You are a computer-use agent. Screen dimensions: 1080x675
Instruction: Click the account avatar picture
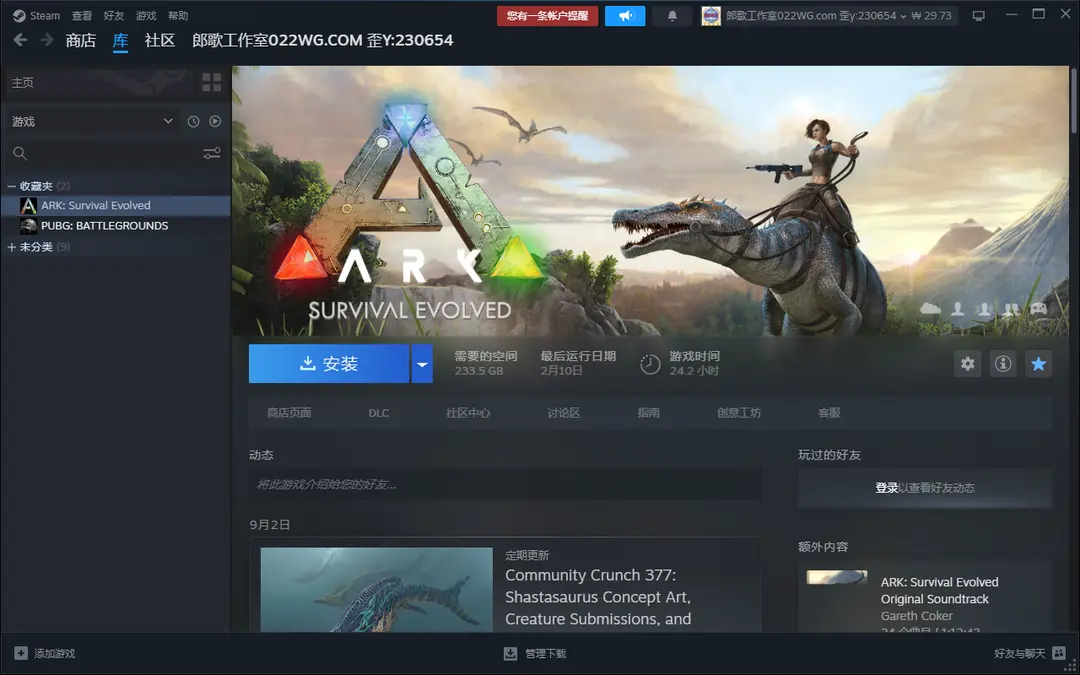[711, 15]
